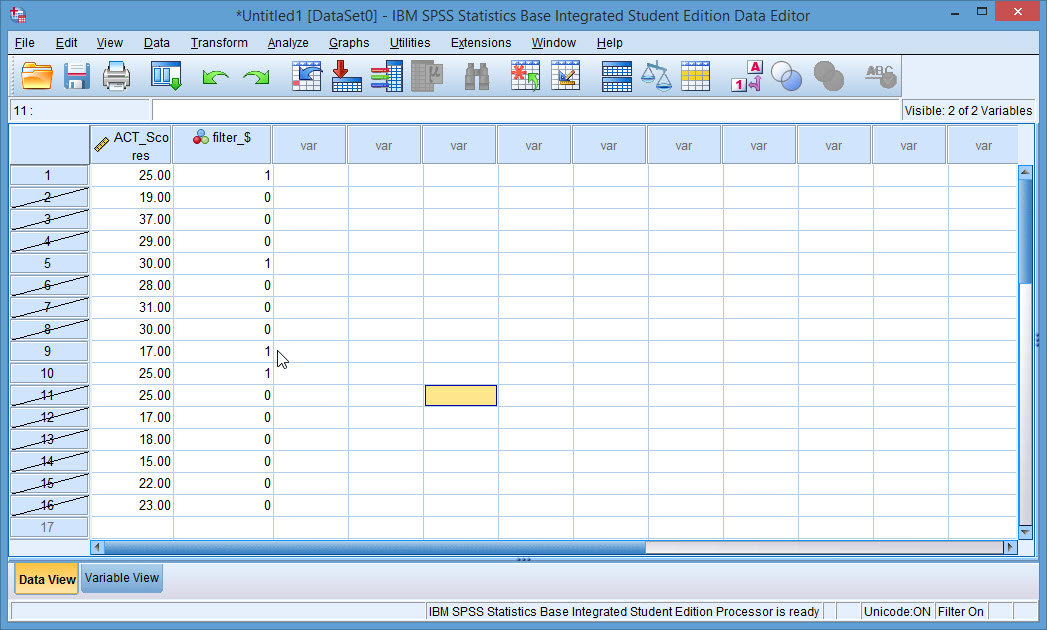Click the Unicode:ON status indicator

coord(897,611)
